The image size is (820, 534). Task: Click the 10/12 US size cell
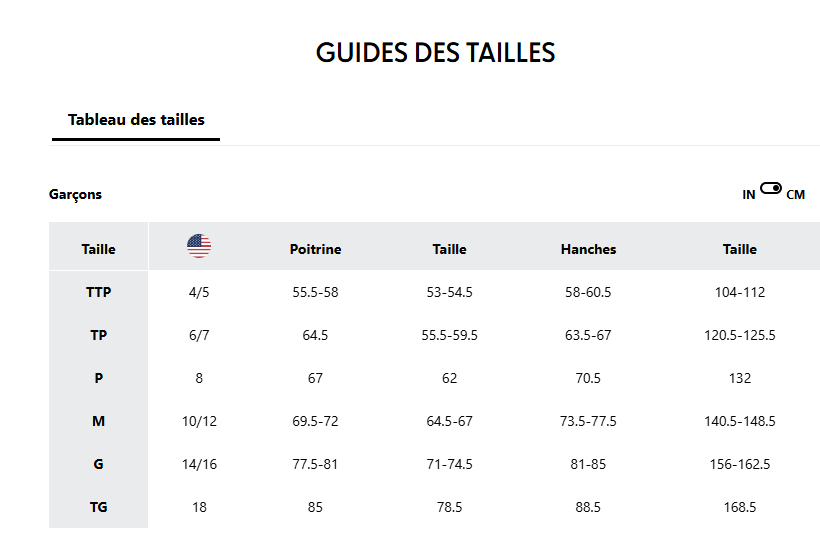[x=199, y=421]
